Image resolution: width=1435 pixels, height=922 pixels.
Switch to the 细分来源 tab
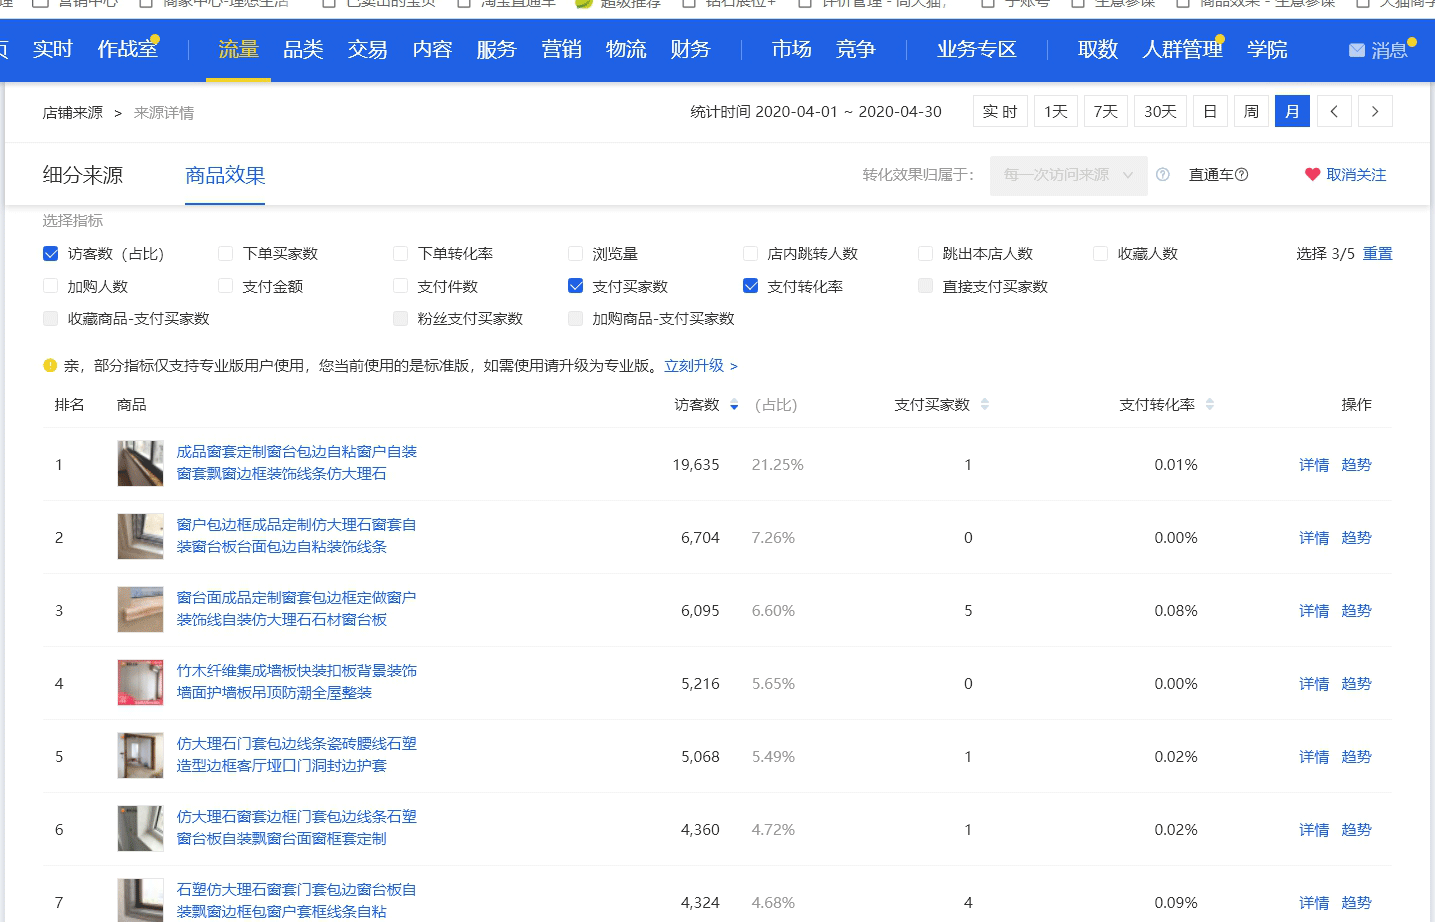pyautogui.click(x=83, y=175)
